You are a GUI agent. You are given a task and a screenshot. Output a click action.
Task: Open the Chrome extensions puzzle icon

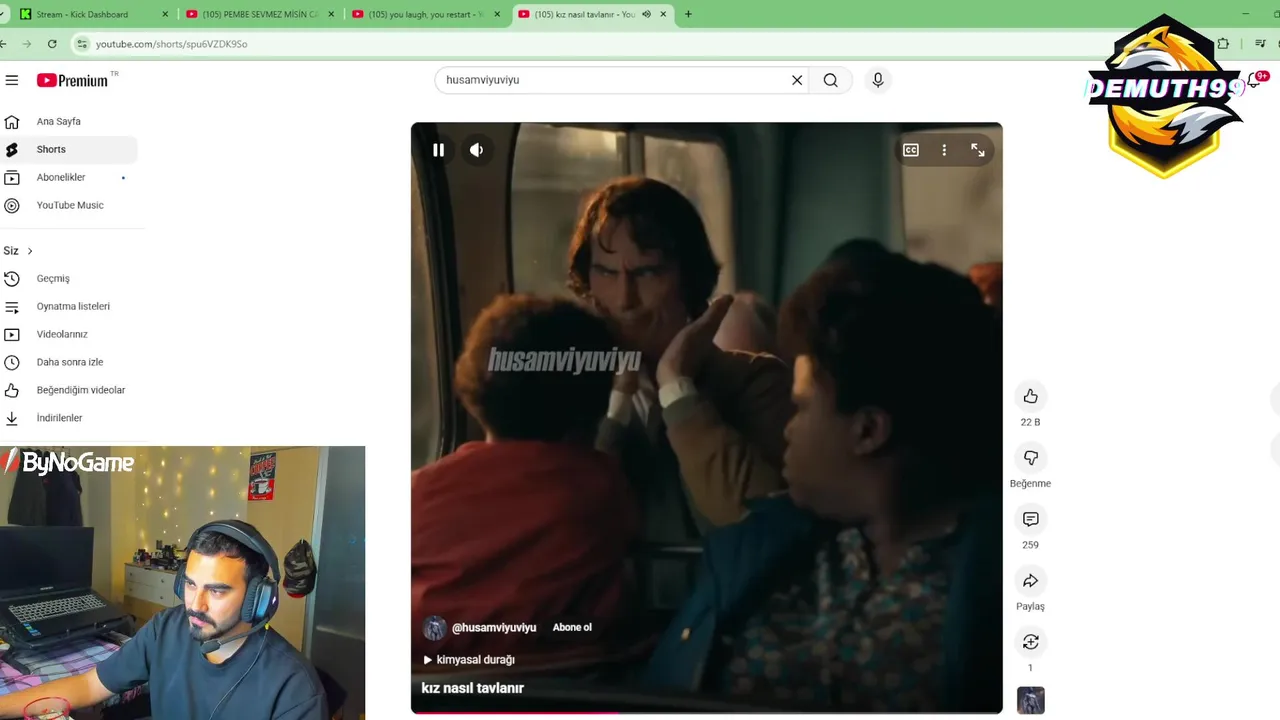(1223, 44)
